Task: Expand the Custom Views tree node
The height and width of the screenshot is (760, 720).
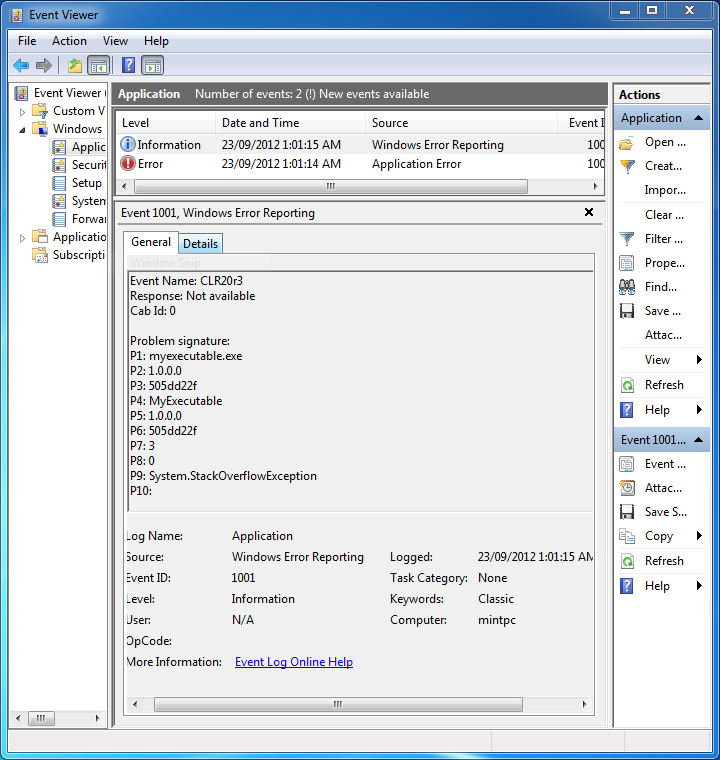Action: pos(23,111)
